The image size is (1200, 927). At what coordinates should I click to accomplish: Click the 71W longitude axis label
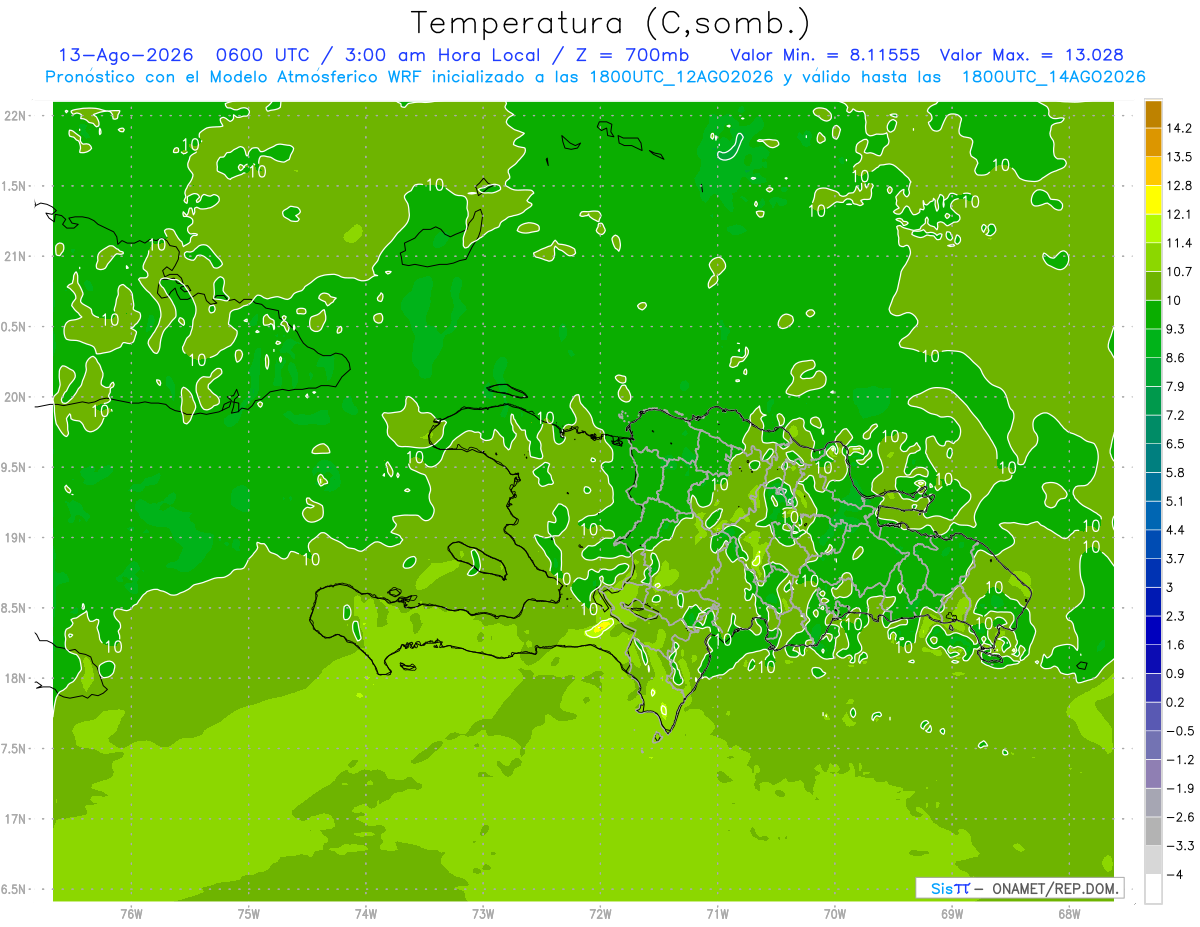(x=717, y=914)
